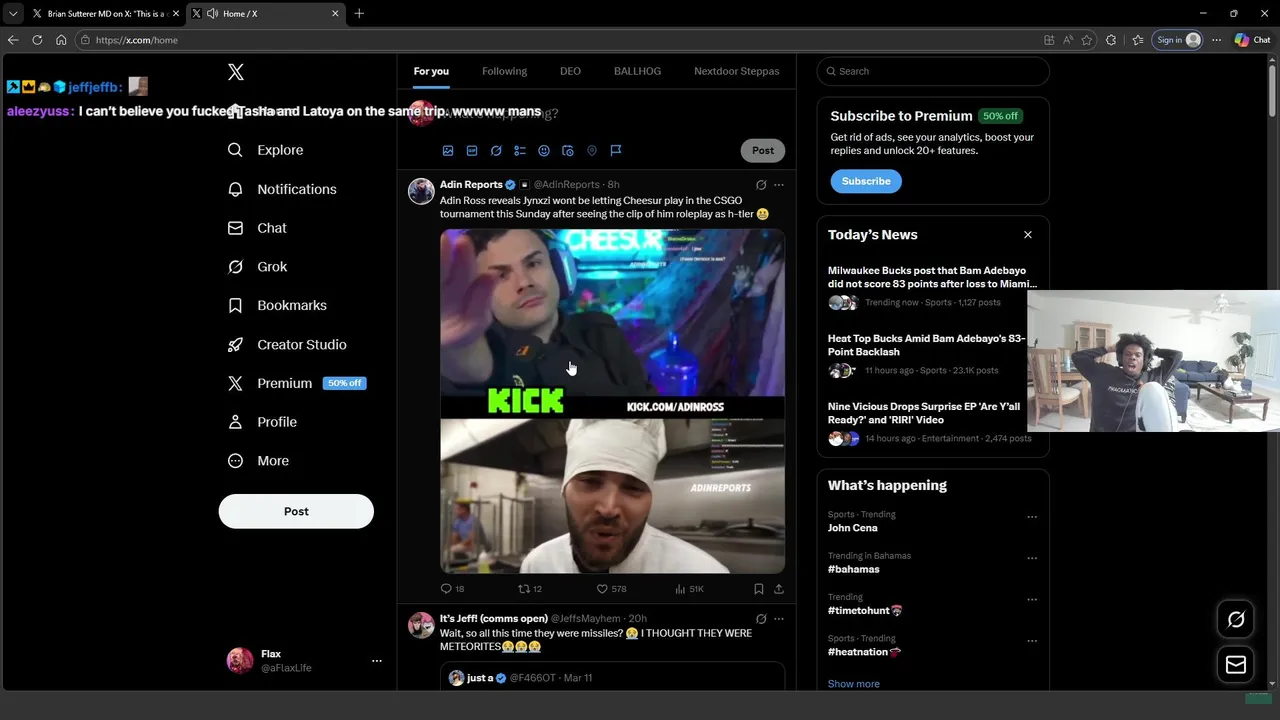Click the Grok icon on the Adin Reports post
Image resolution: width=1280 pixels, height=720 pixels.
tap(761, 185)
